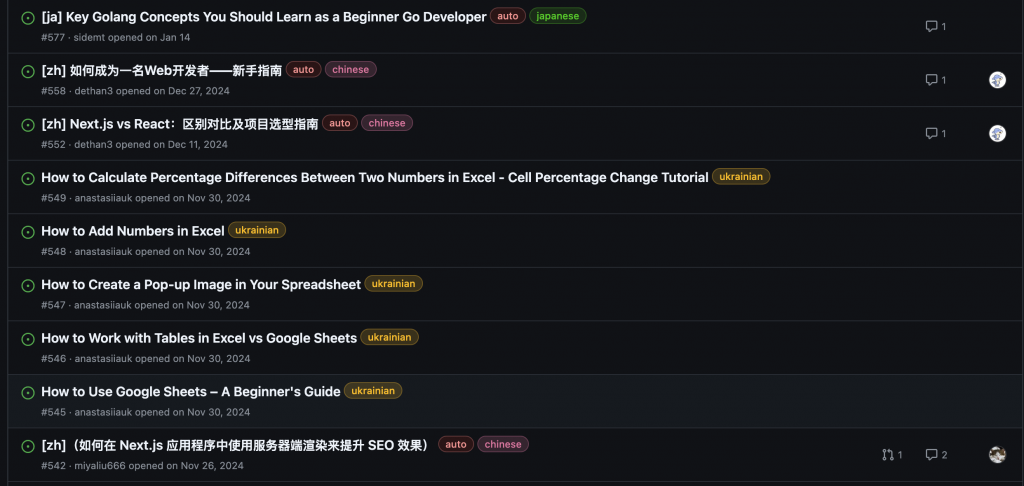This screenshot has height=486, width=1024.
Task: Open issue How to Add Numbers in Excel
Action: [133, 231]
